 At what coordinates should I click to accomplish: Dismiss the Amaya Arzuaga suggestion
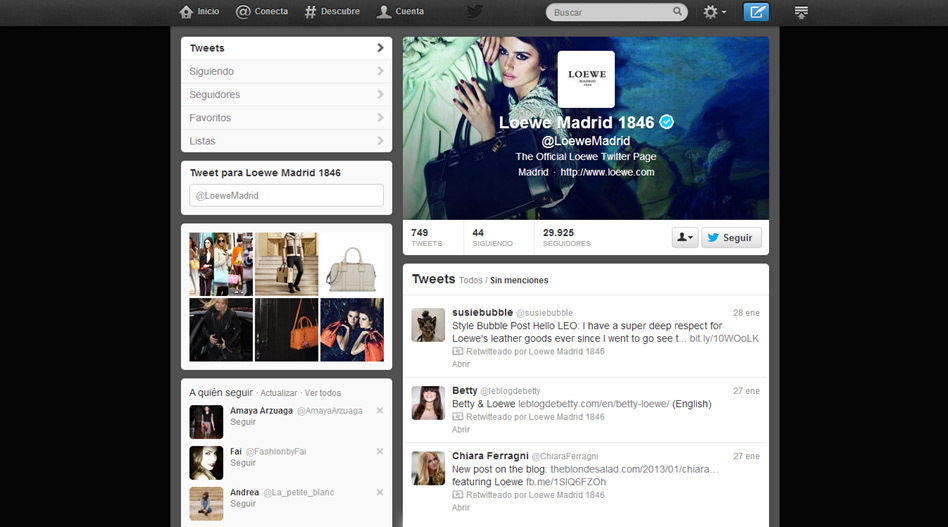tap(380, 410)
